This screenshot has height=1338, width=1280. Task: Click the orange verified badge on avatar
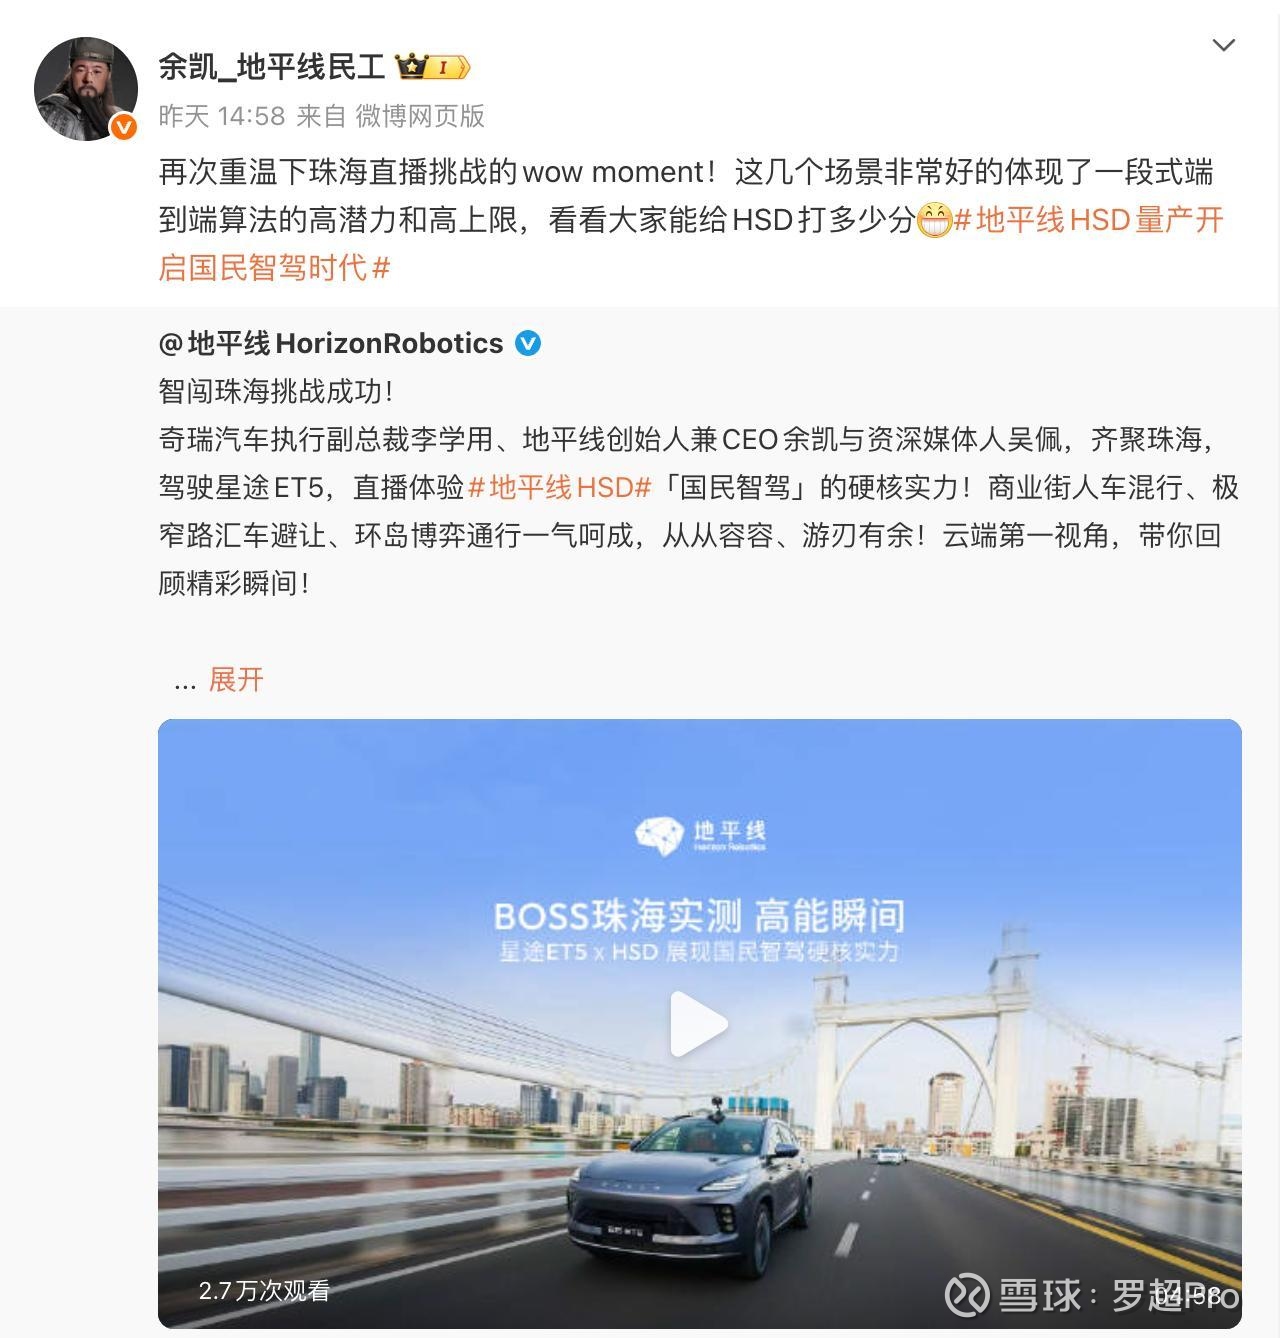pos(123,126)
